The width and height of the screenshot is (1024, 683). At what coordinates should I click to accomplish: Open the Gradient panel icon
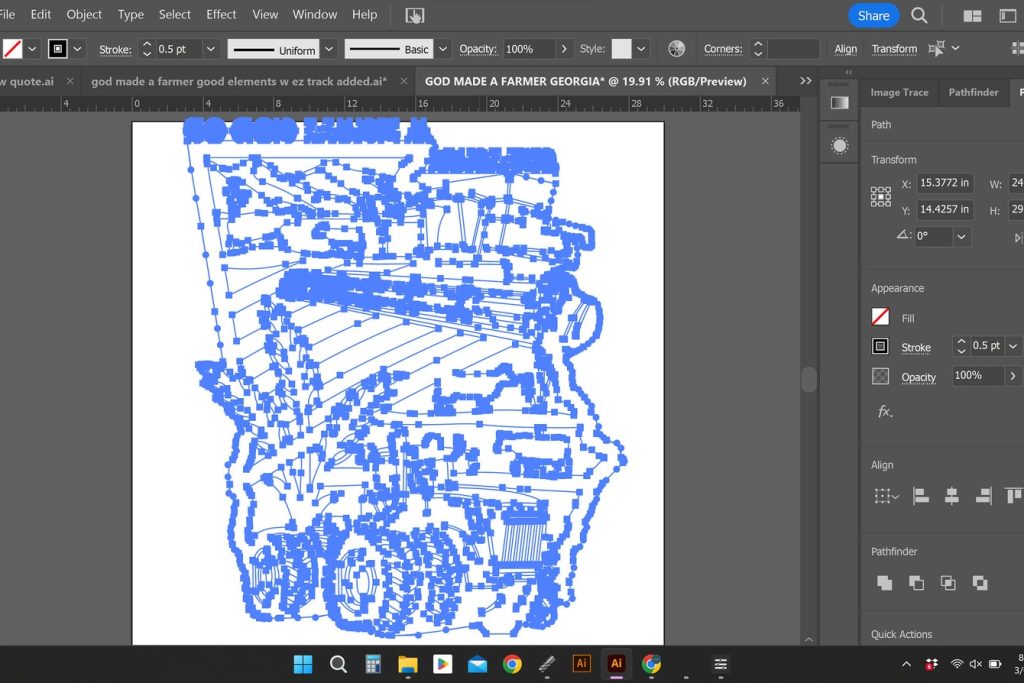pyautogui.click(x=839, y=103)
